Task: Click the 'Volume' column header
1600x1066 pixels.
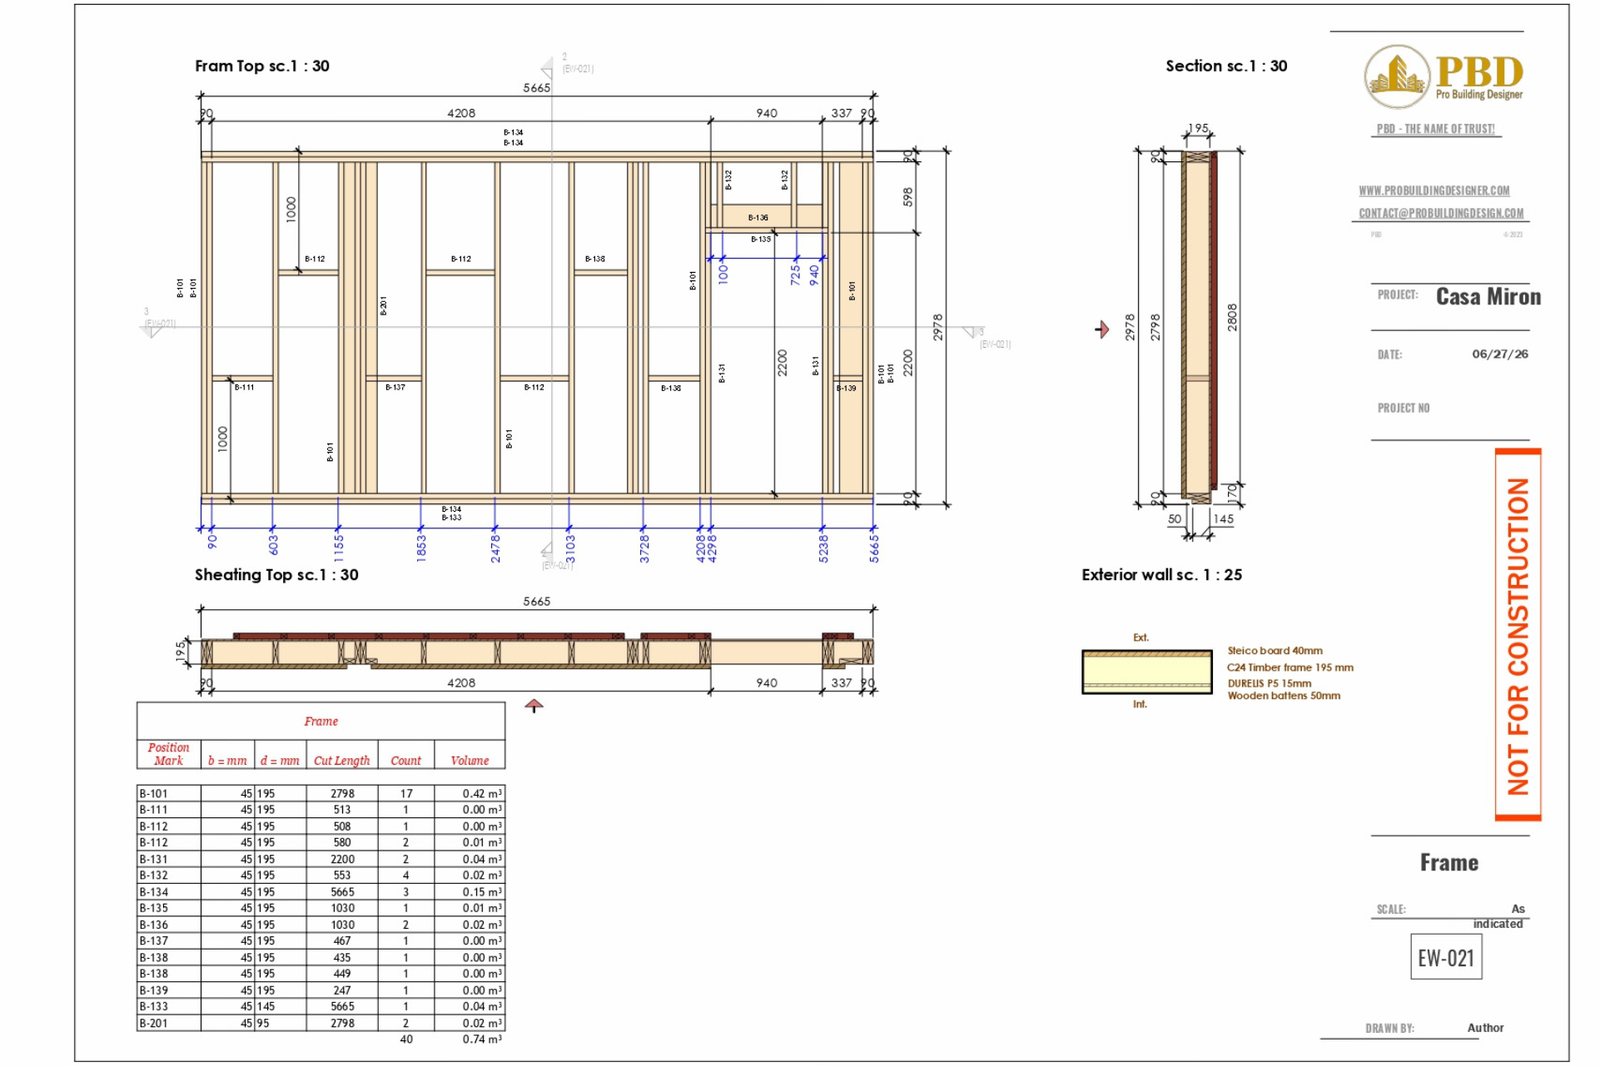Action: tap(470, 761)
